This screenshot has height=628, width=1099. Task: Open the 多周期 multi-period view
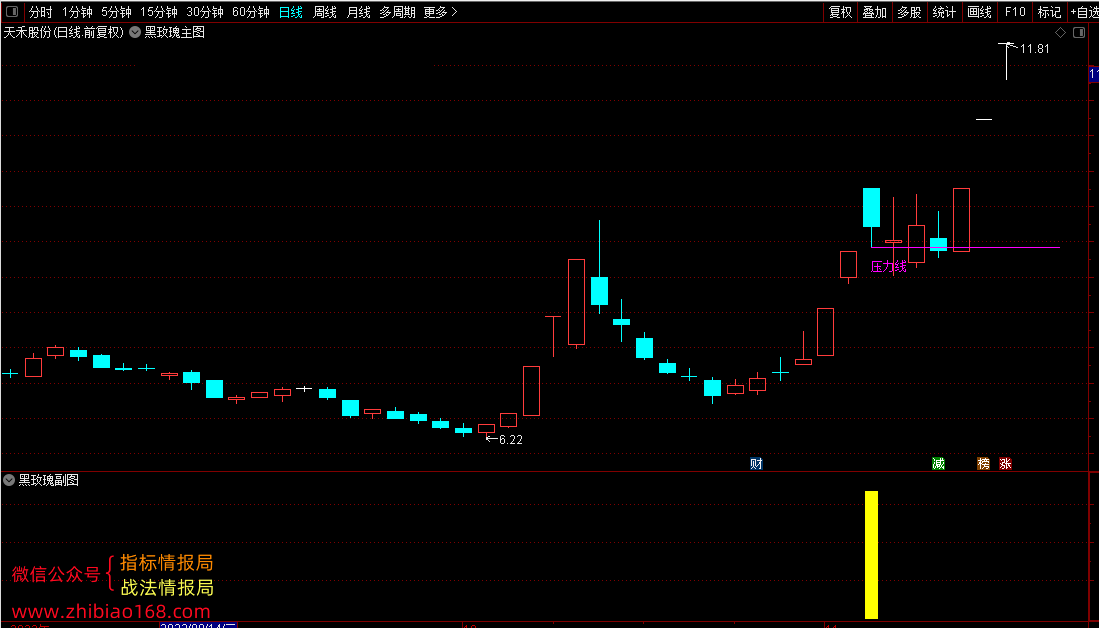pos(397,12)
